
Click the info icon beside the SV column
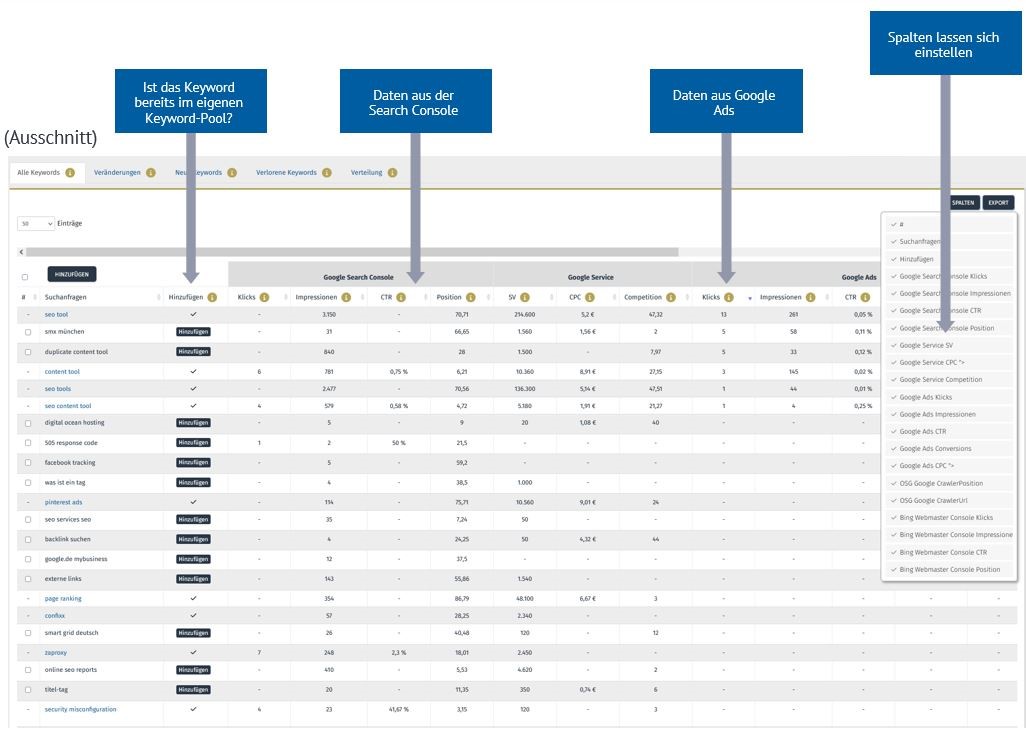525,296
